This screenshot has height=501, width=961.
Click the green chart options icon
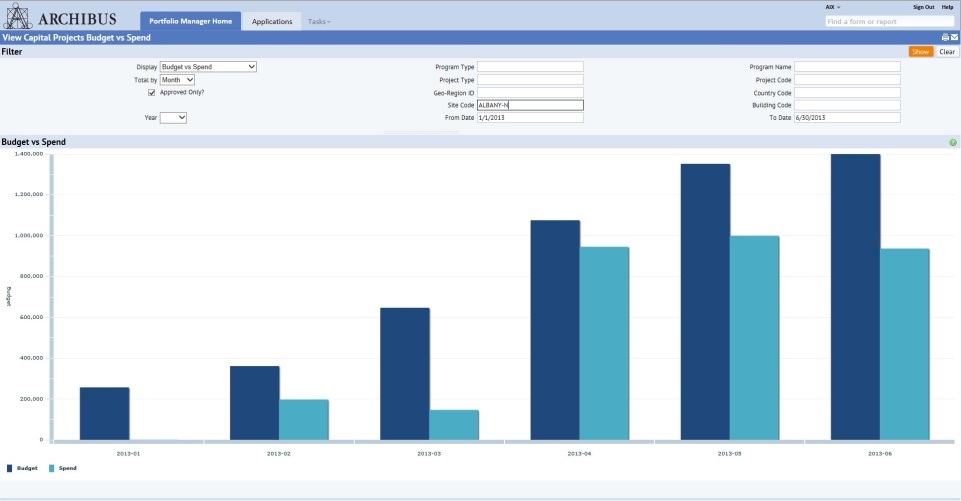pos(953,142)
